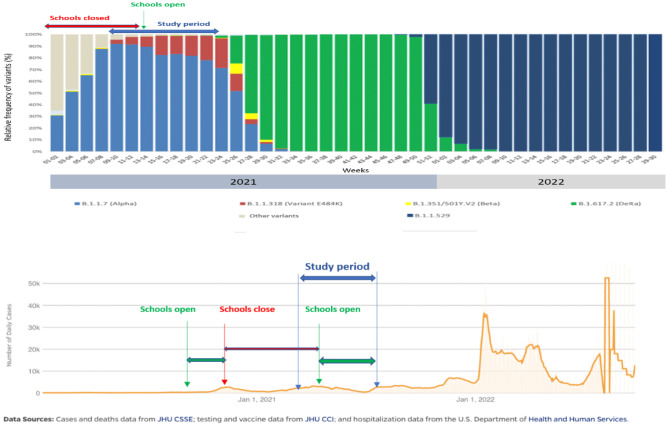Toggle the Other variants legend entry

(x=269, y=216)
